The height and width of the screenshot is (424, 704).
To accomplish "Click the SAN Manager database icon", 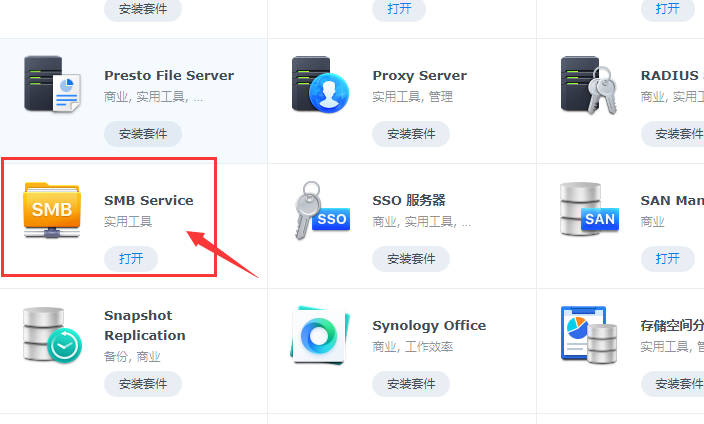I will [589, 209].
